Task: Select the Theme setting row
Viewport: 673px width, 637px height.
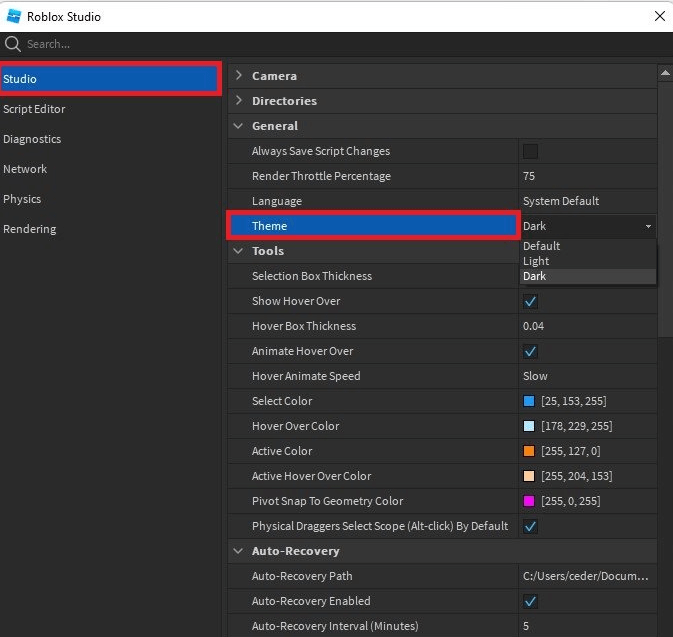Action: [373, 226]
